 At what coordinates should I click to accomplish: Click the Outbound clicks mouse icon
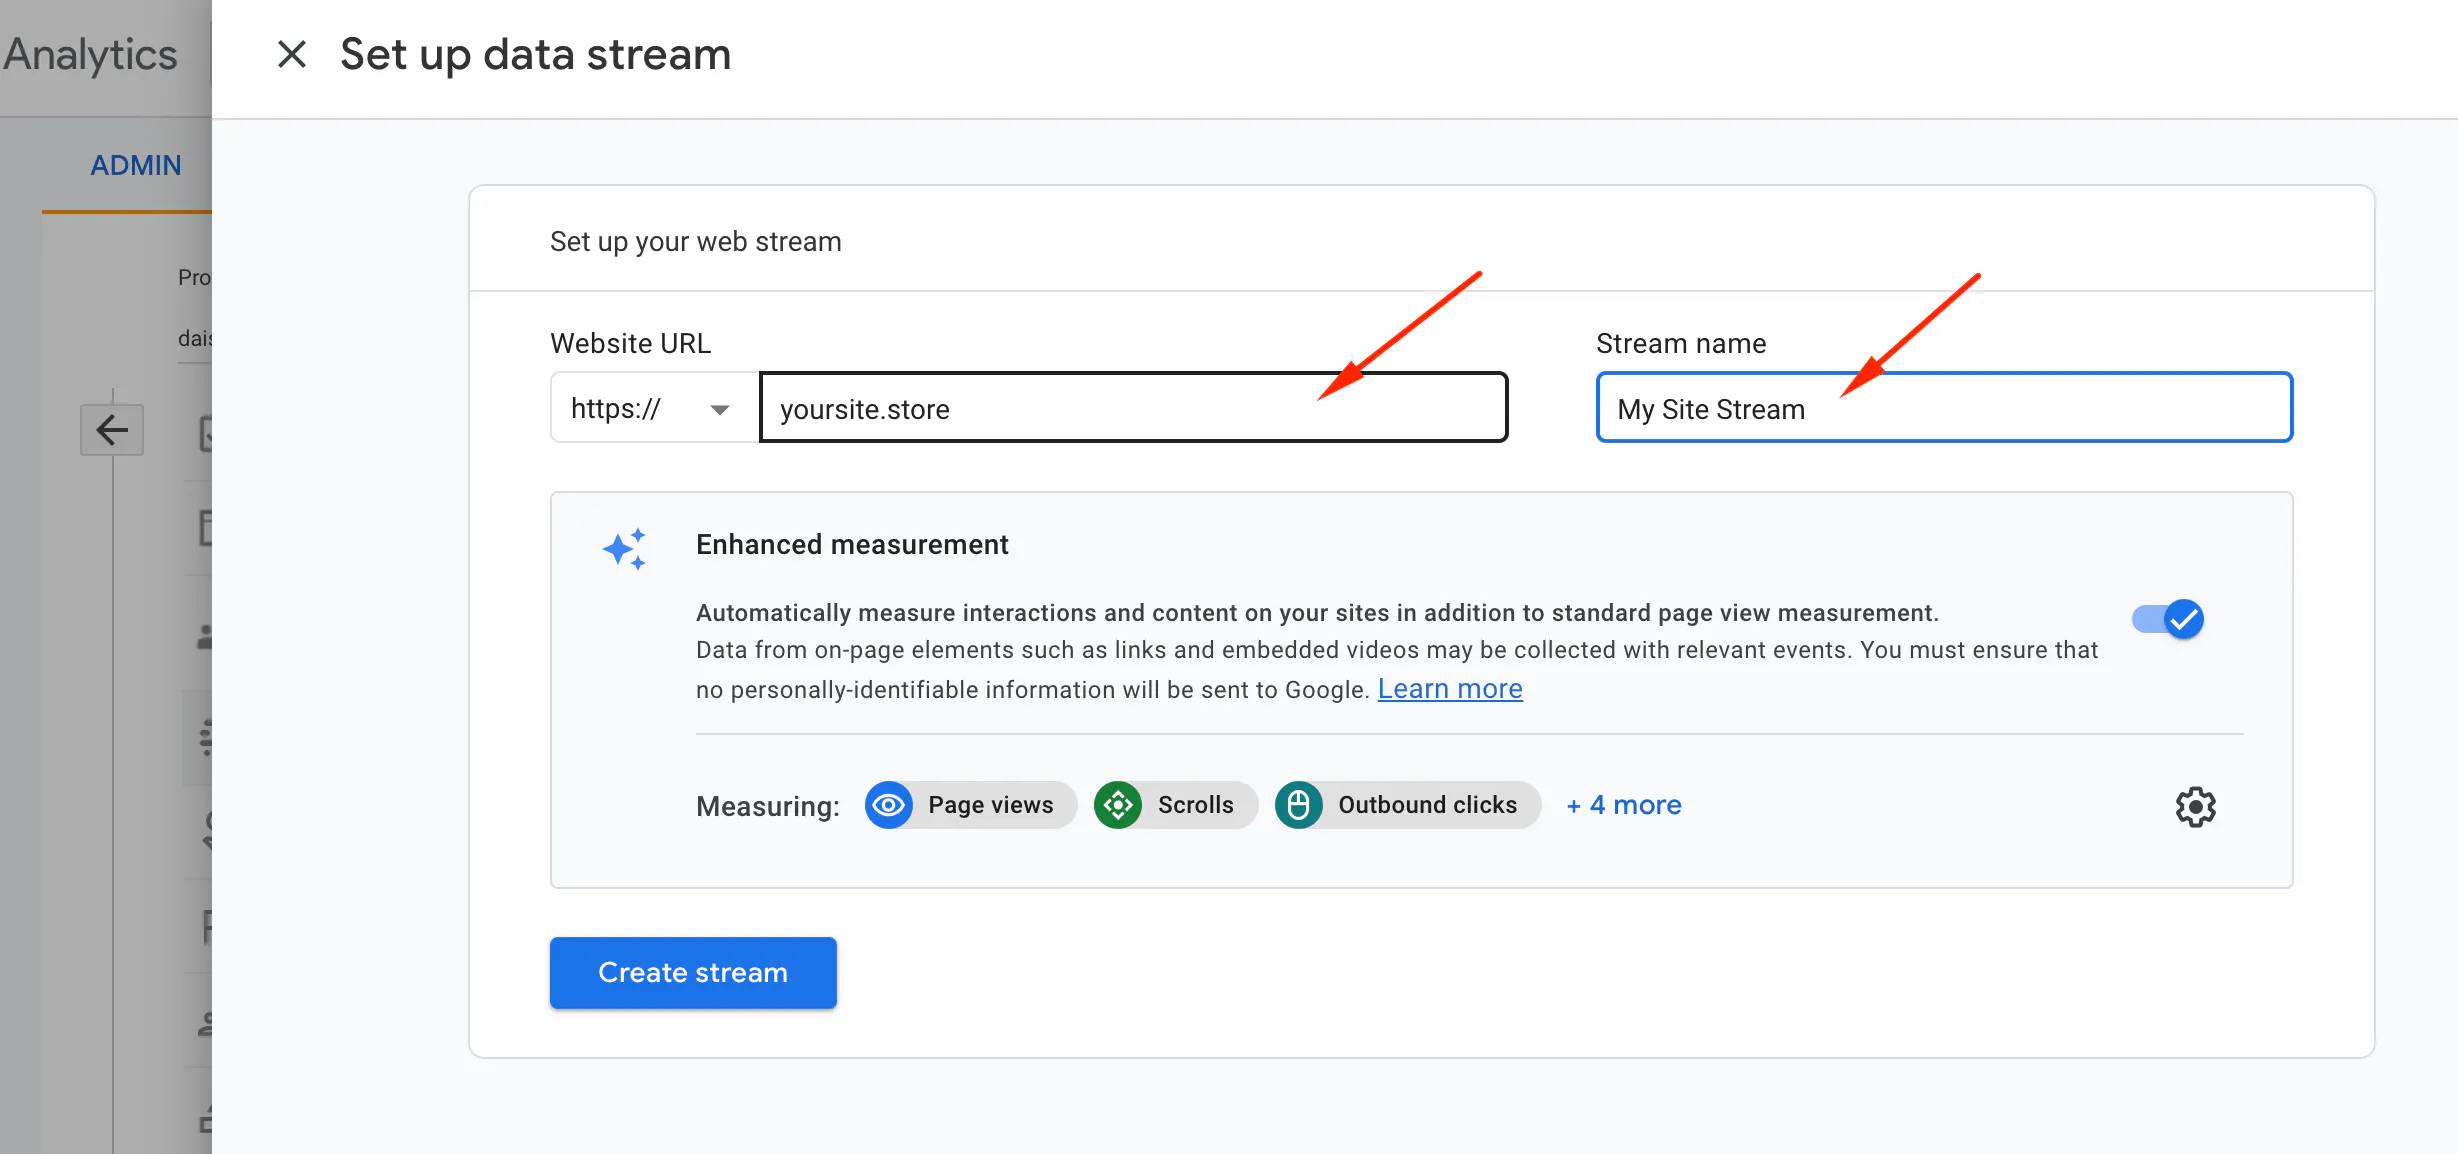1298,805
